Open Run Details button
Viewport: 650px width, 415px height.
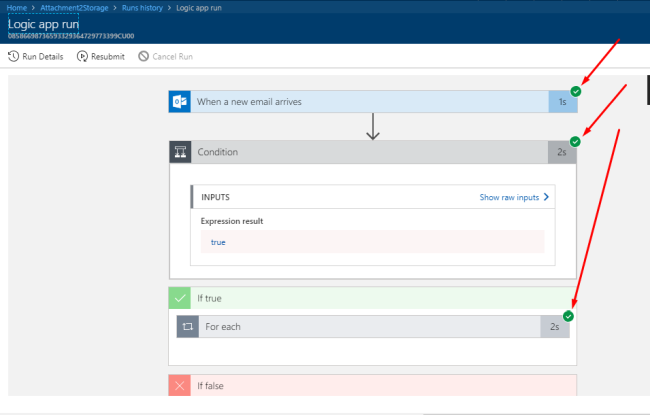point(36,56)
